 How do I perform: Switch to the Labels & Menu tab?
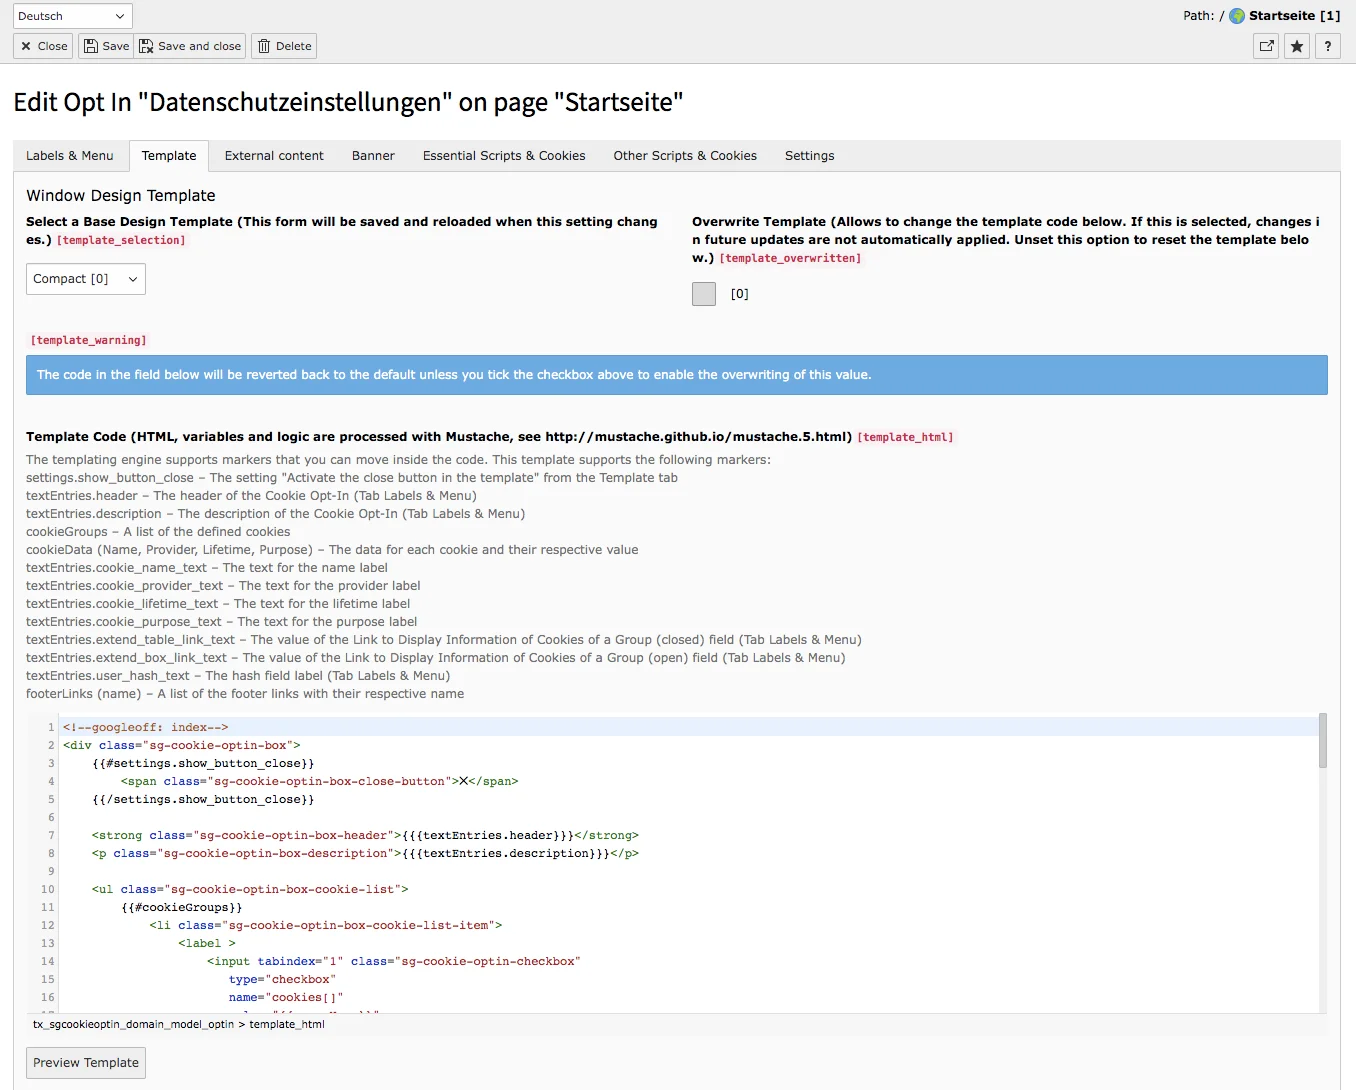69,155
